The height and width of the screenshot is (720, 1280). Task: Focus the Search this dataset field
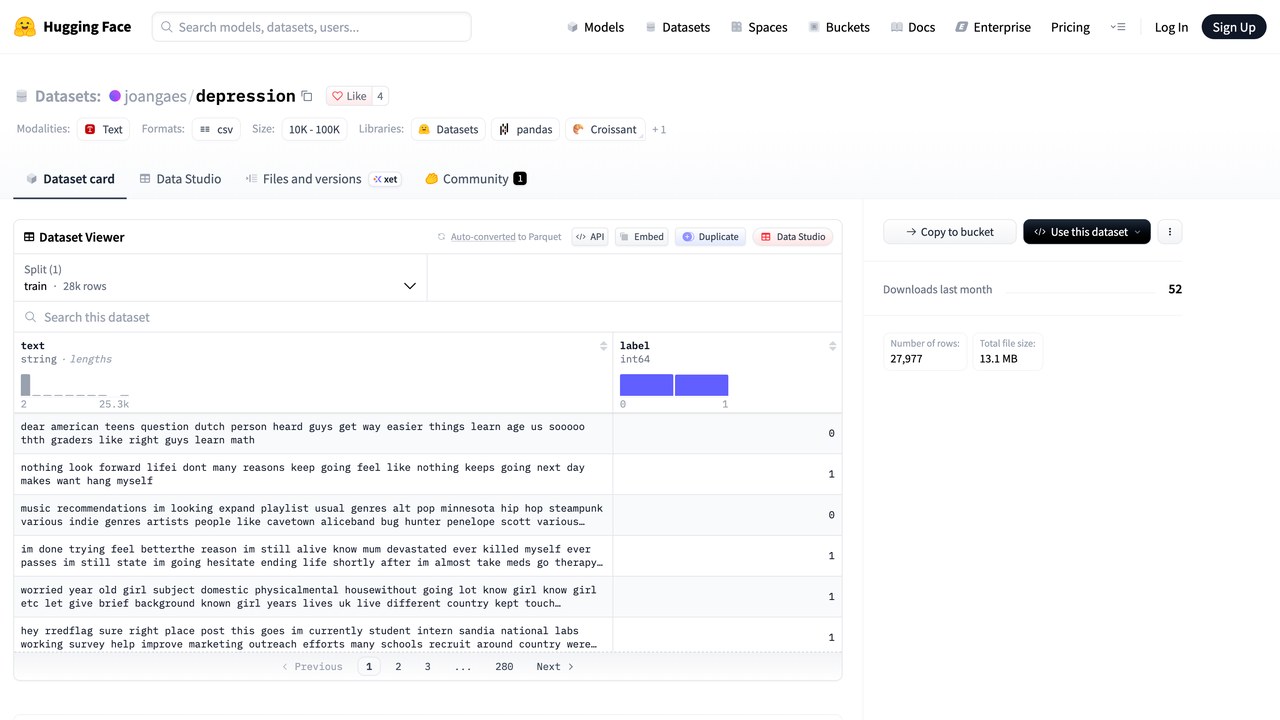pos(428,317)
